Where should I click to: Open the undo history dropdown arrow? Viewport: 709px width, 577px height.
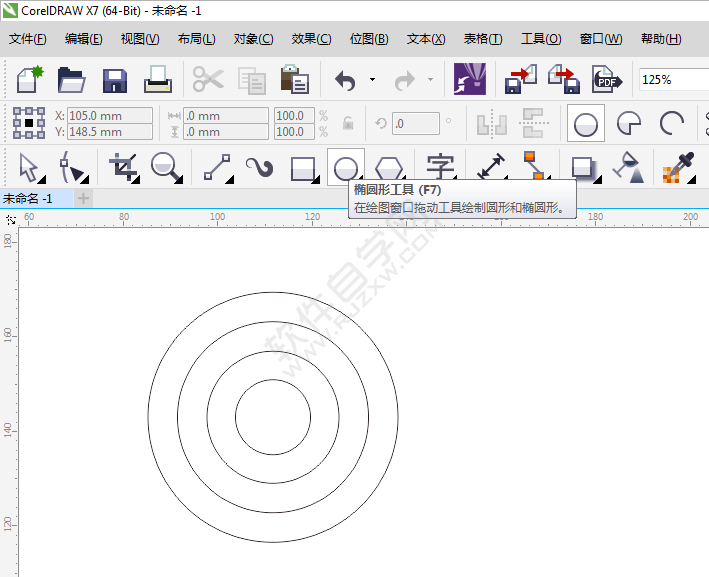pyautogui.click(x=372, y=79)
